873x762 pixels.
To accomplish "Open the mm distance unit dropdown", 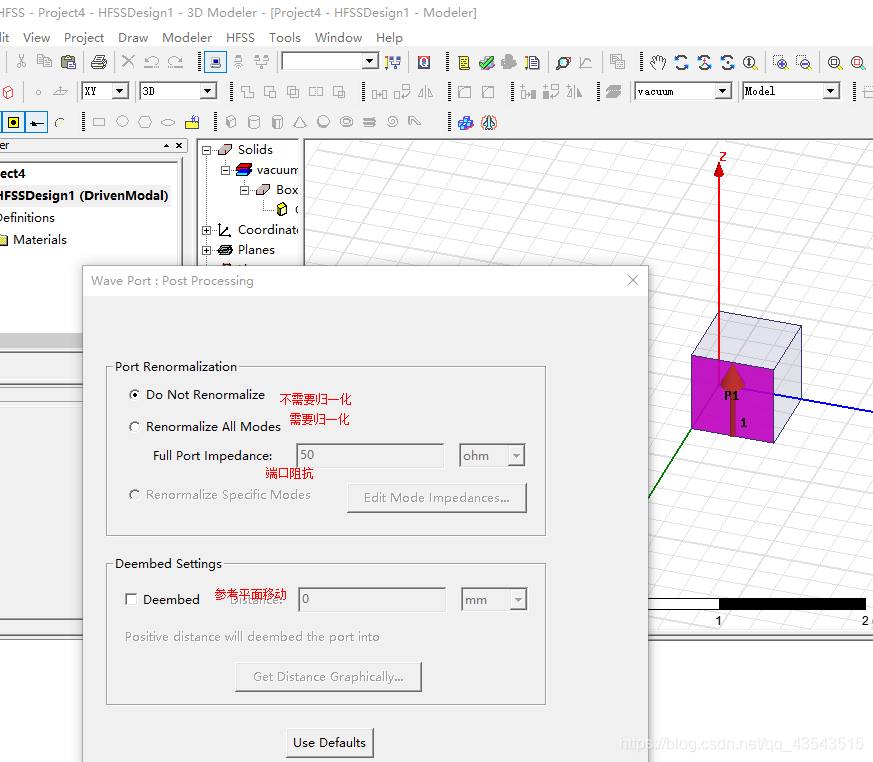I will point(518,600).
